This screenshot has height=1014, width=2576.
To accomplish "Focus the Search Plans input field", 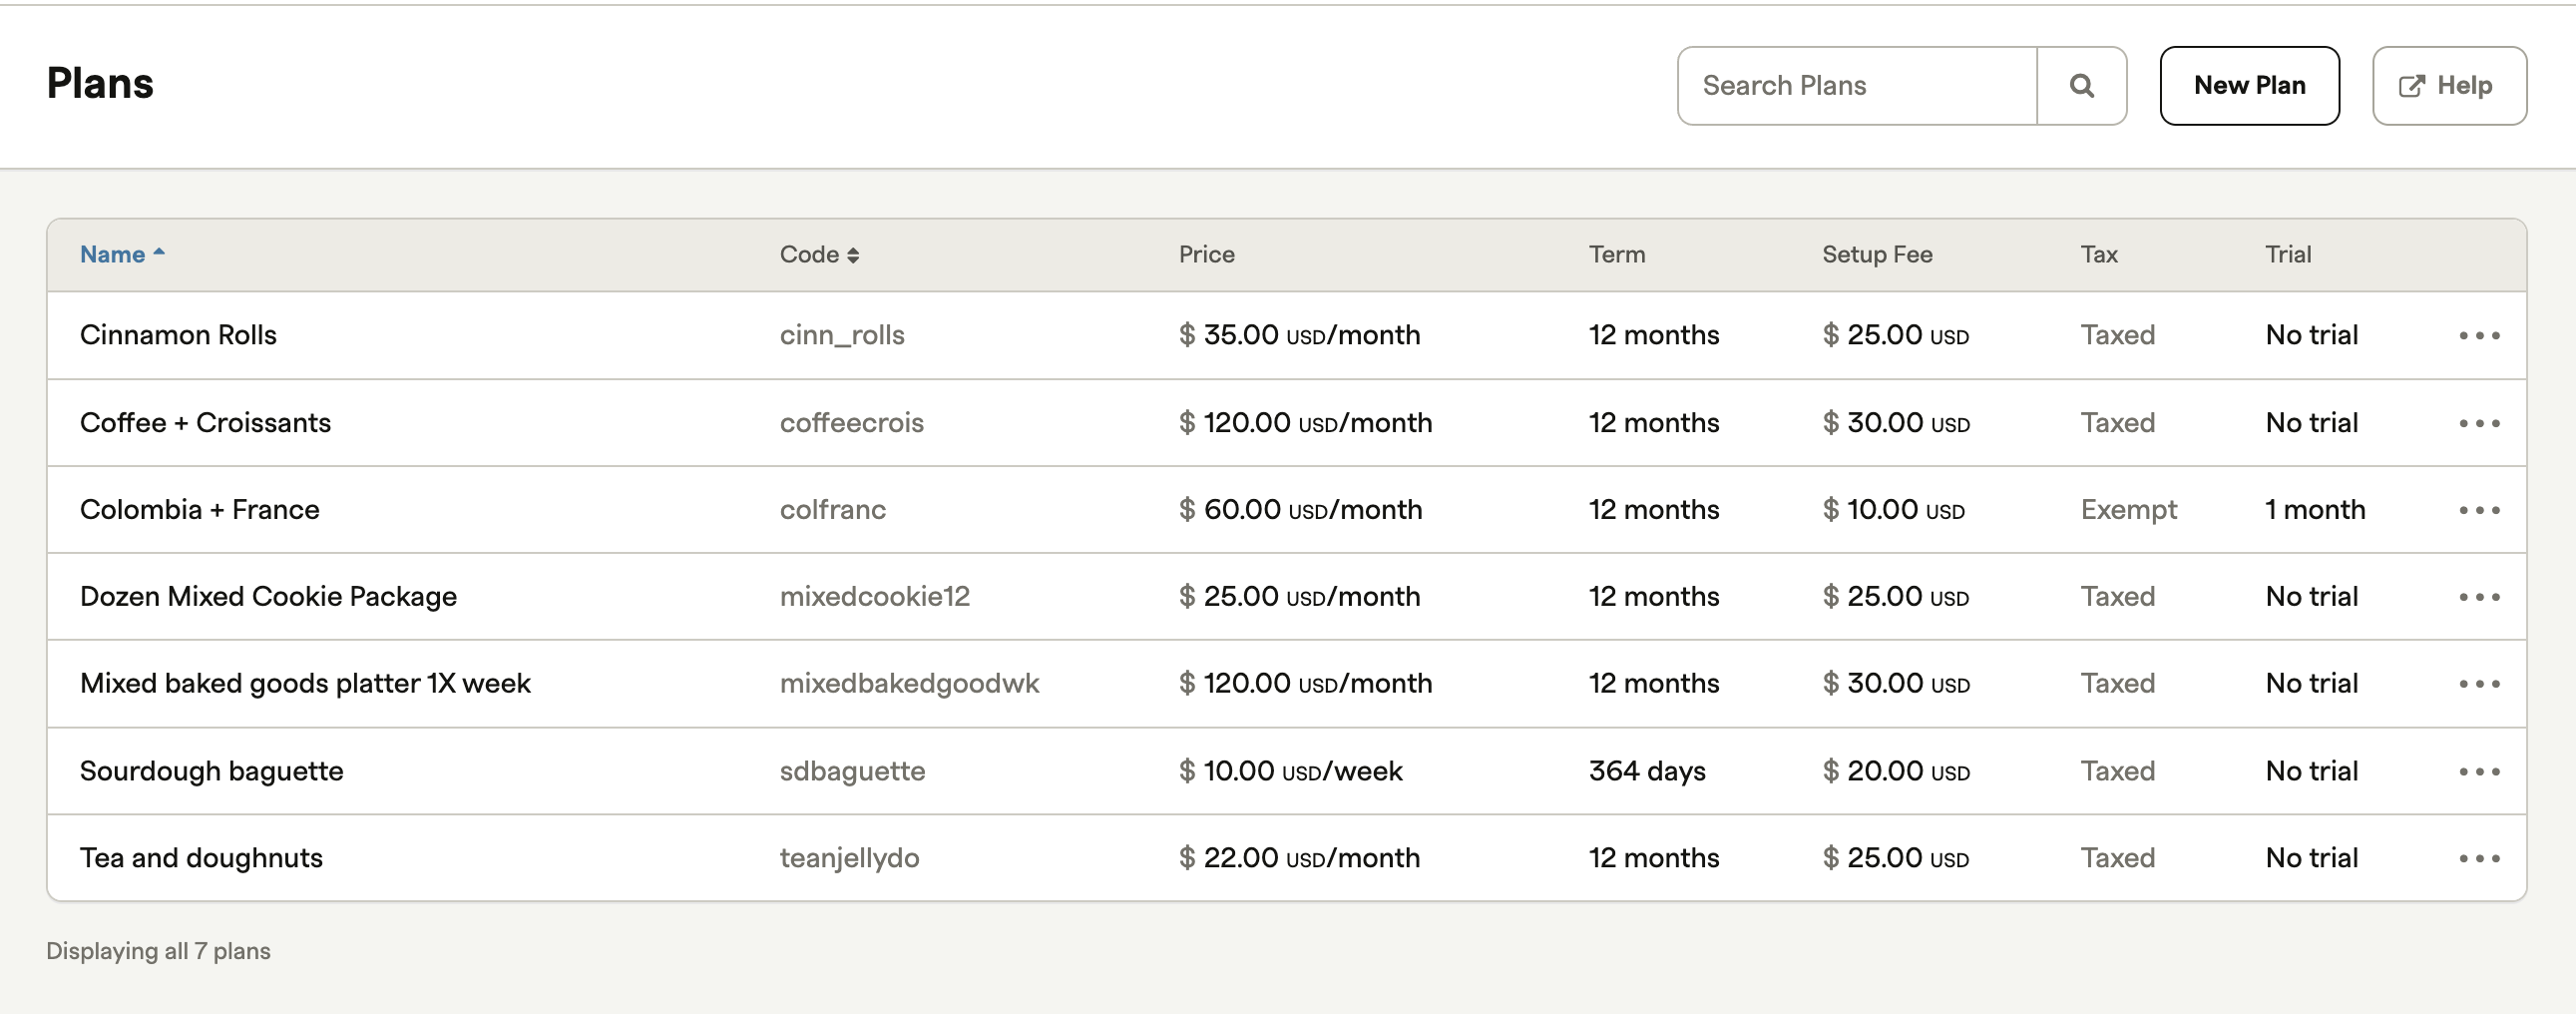I will [1857, 86].
